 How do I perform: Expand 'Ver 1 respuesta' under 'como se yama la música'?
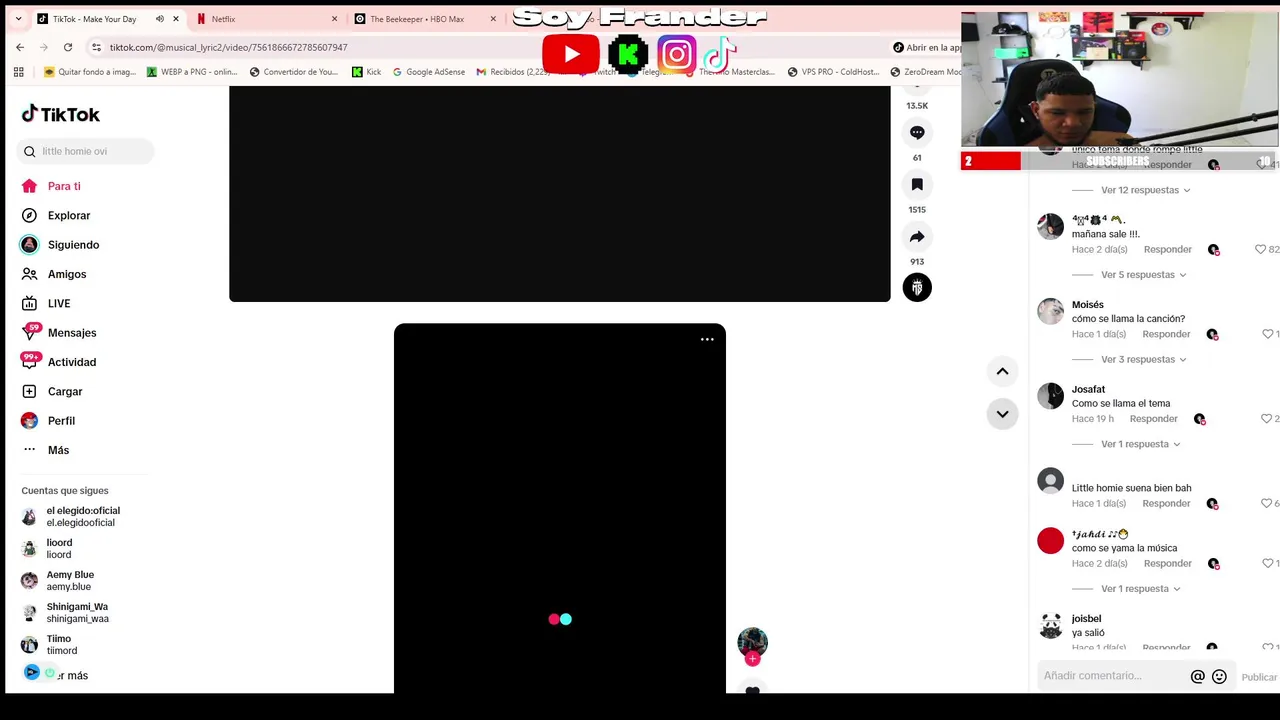(1140, 589)
